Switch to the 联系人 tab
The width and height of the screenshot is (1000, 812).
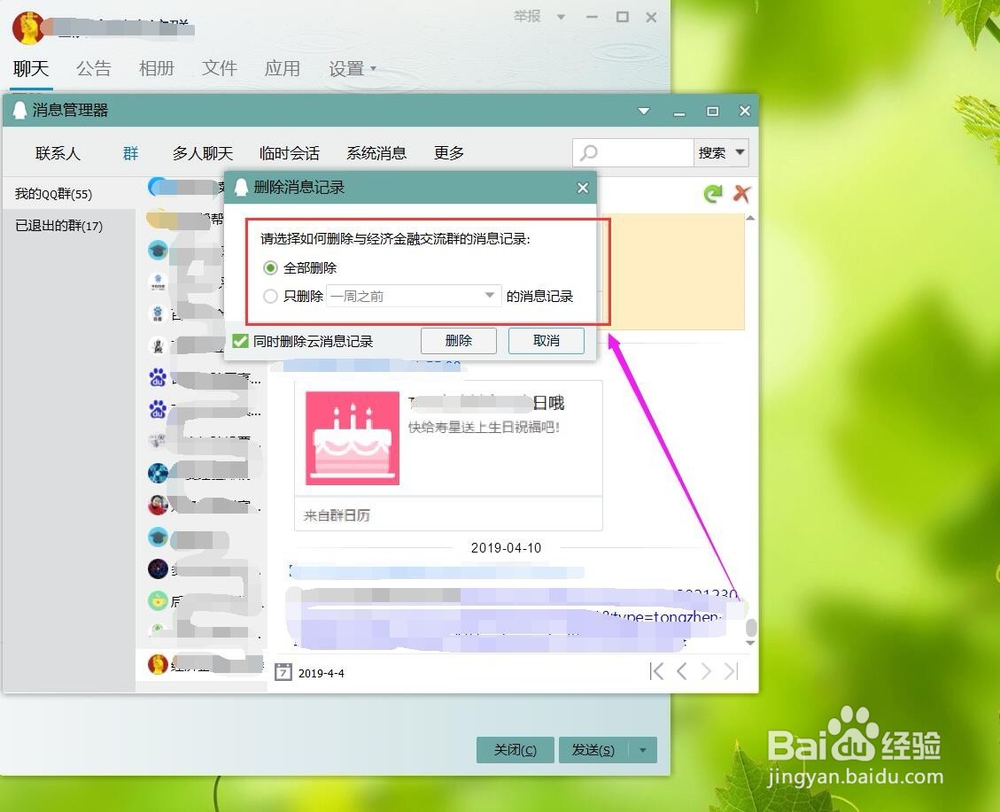(x=57, y=152)
